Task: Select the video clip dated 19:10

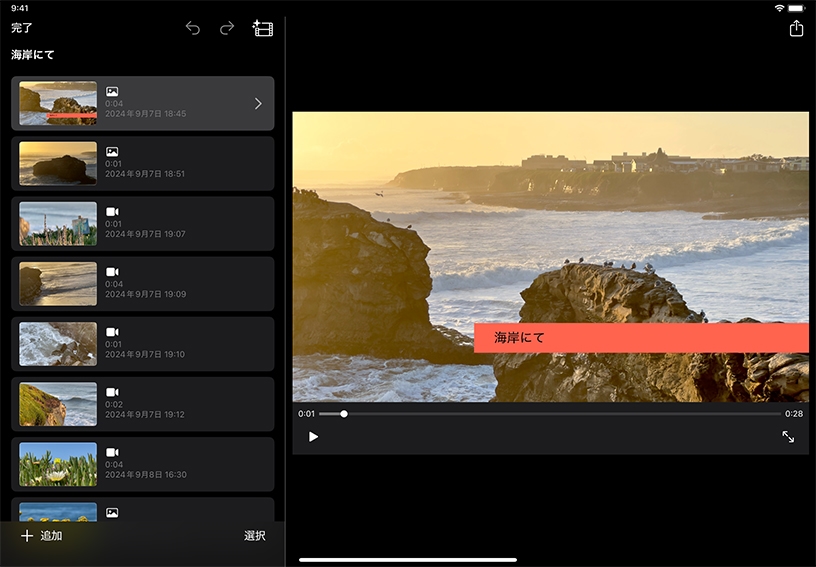Action: click(142, 343)
